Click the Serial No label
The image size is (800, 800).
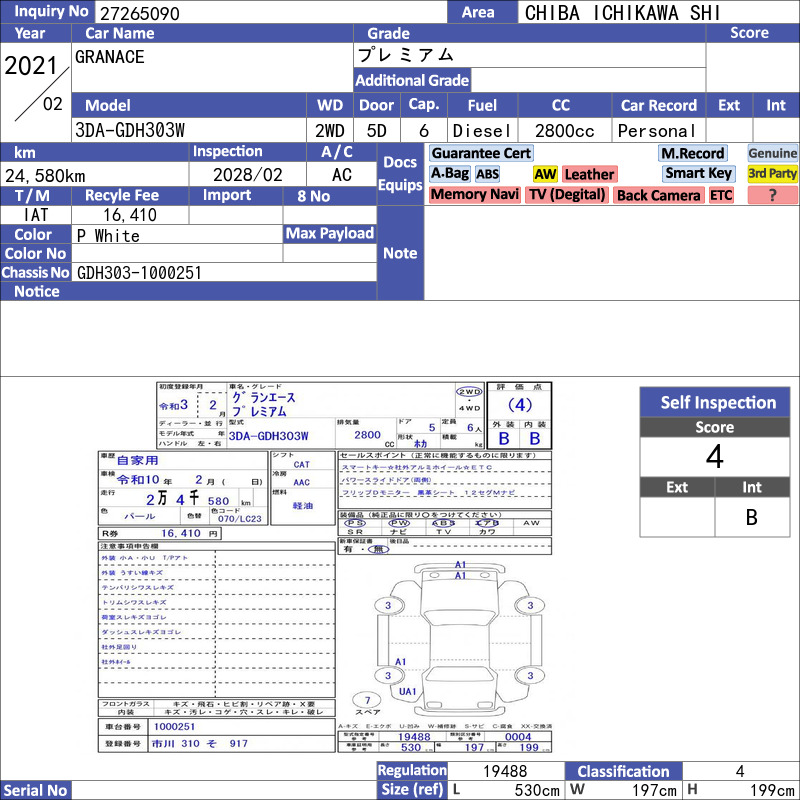(35, 790)
